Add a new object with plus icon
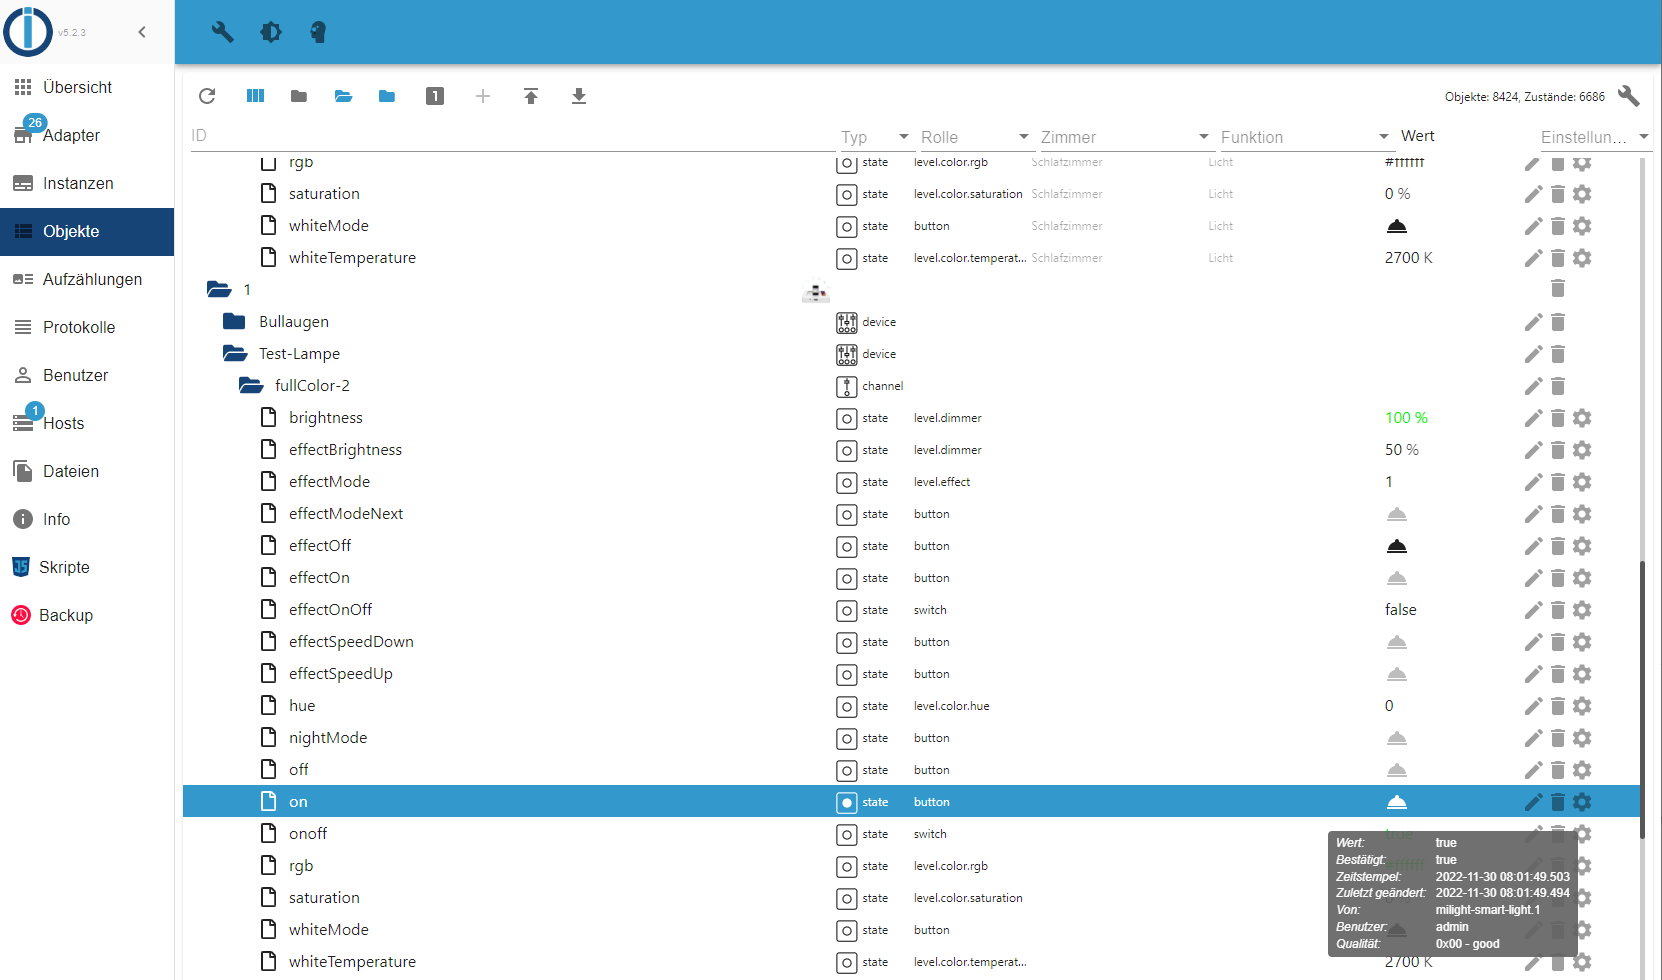 tap(483, 96)
